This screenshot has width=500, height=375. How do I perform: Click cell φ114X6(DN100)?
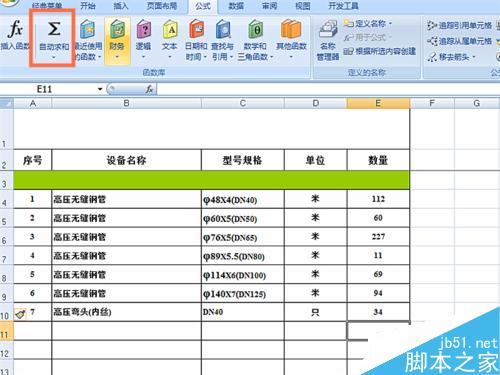[243, 275]
